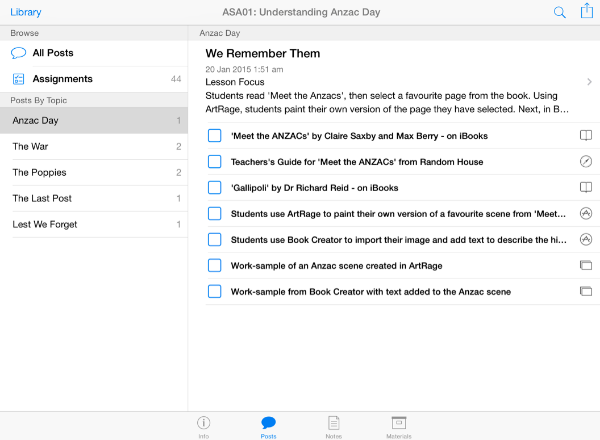This screenshot has width=600, height=440.
Task: Open the search magnifier icon
Action: pyautogui.click(x=559, y=12)
